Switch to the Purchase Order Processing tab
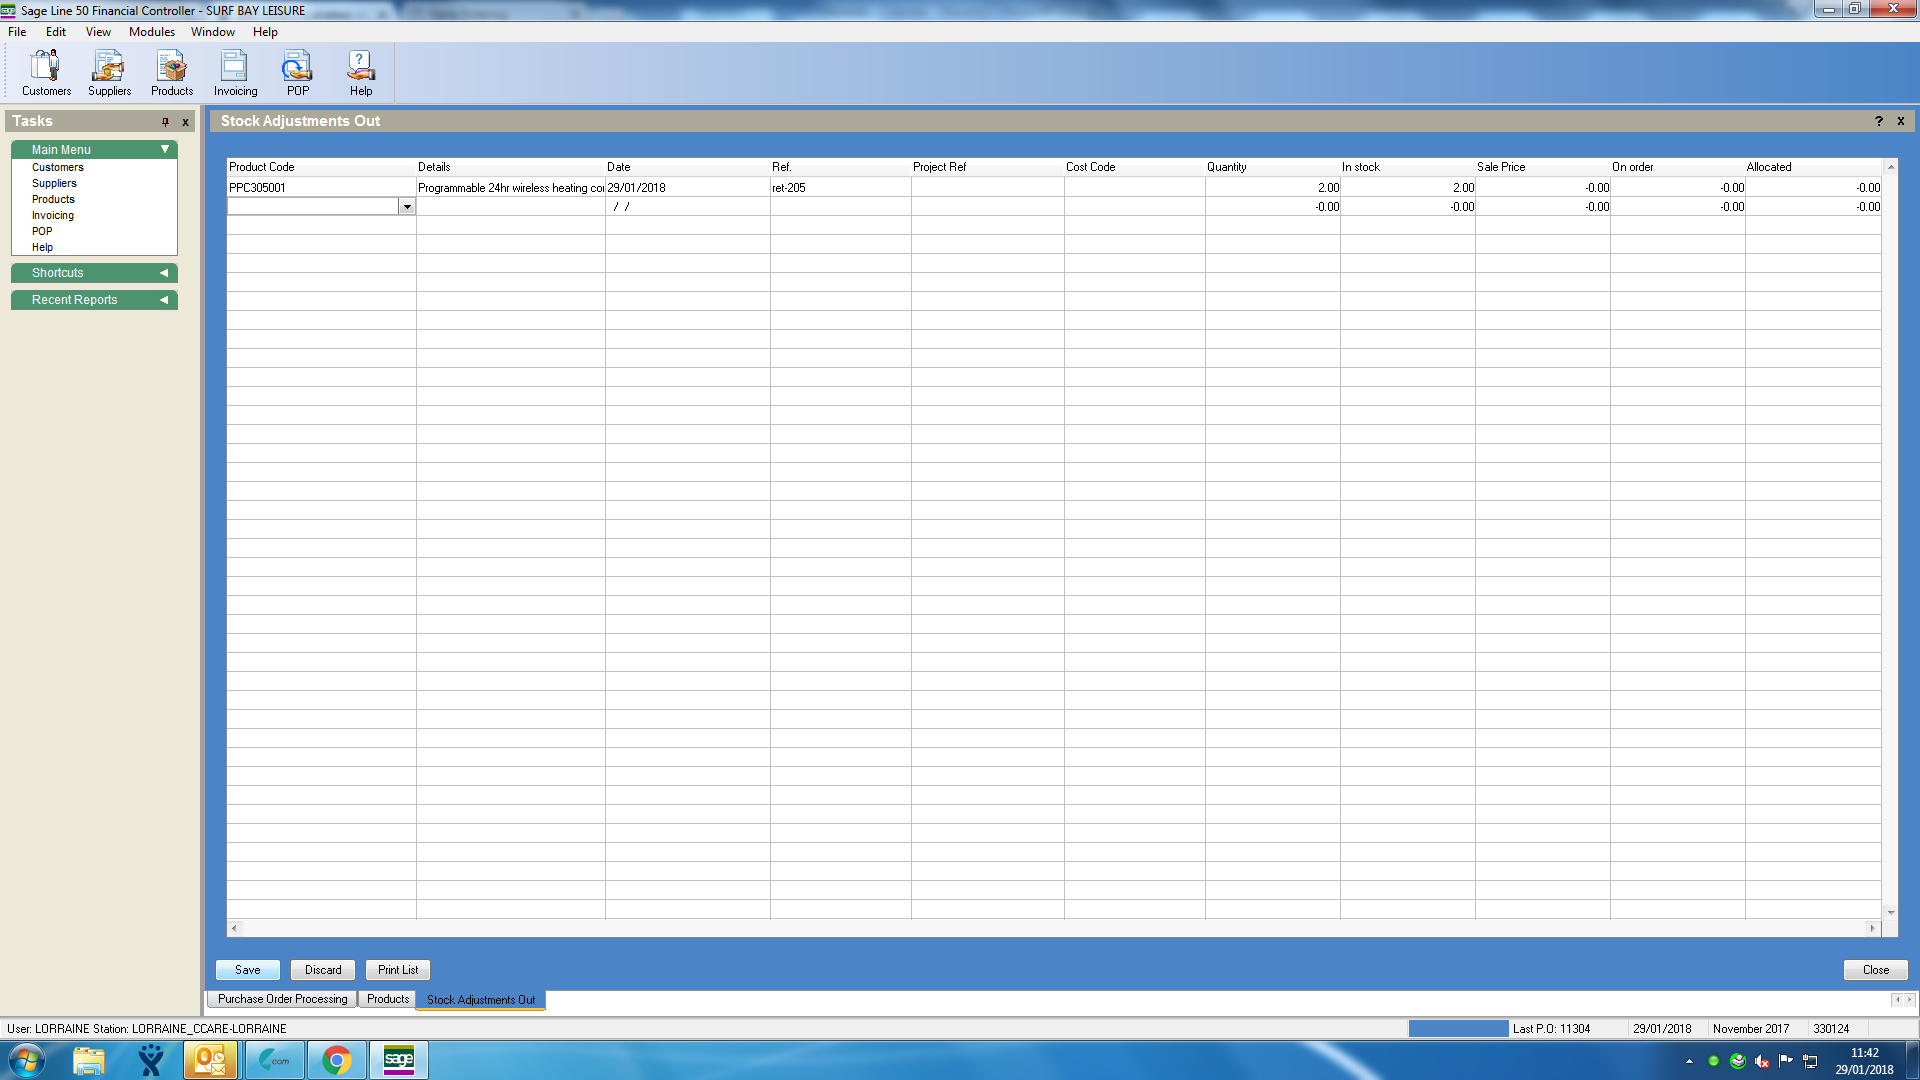Screen dimensions: 1920x1080 [282, 999]
